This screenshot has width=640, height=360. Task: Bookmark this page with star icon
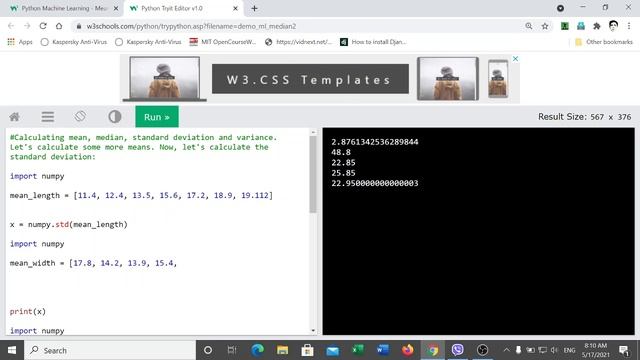point(545,26)
